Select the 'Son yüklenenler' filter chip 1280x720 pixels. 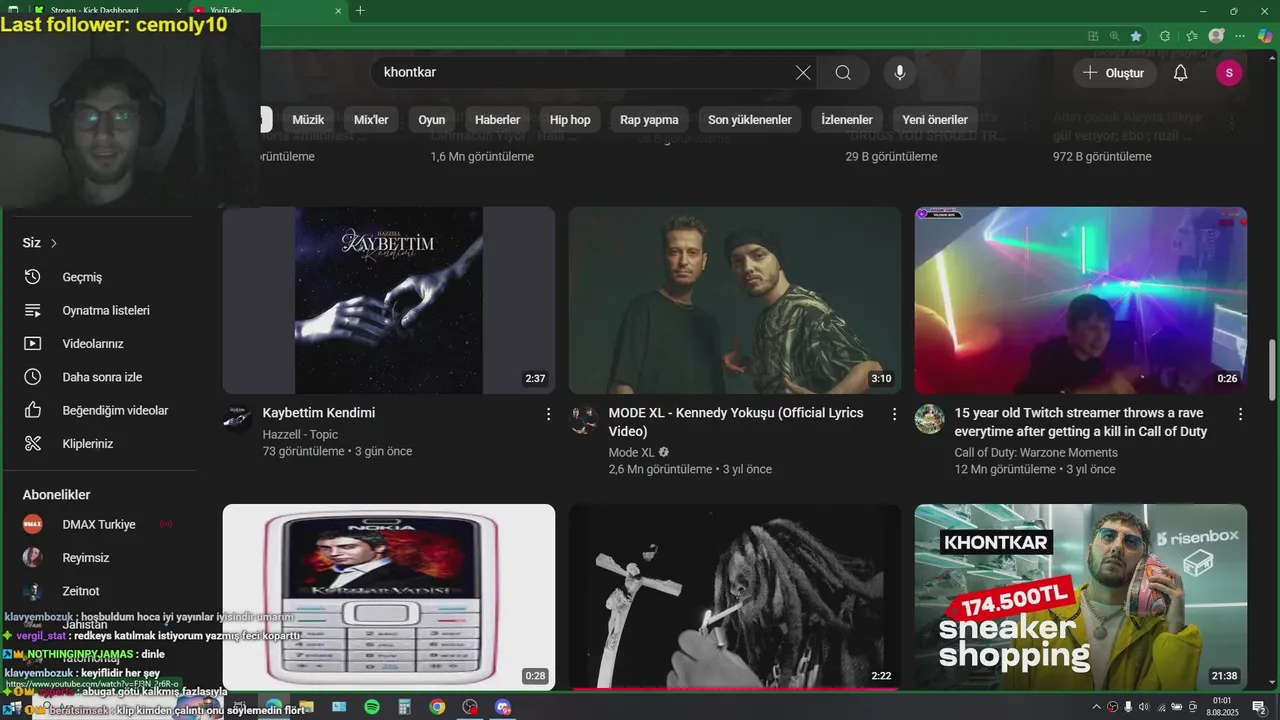click(750, 120)
